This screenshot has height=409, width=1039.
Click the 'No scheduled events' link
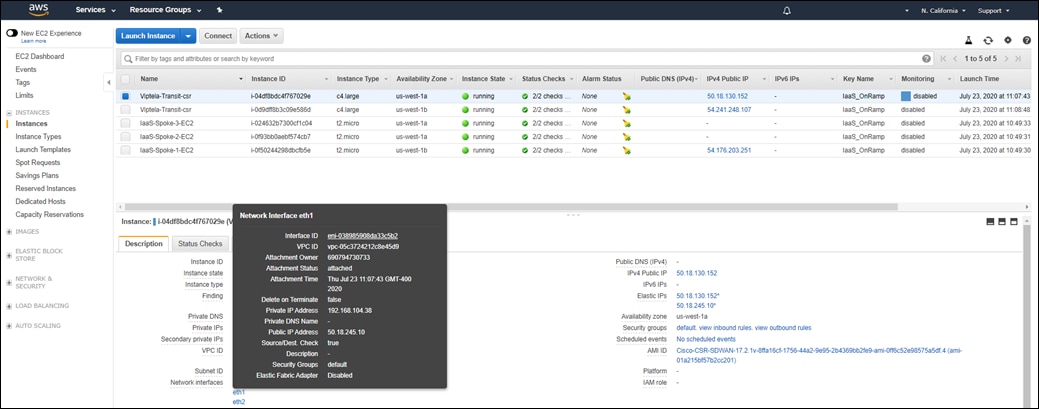pos(706,339)
